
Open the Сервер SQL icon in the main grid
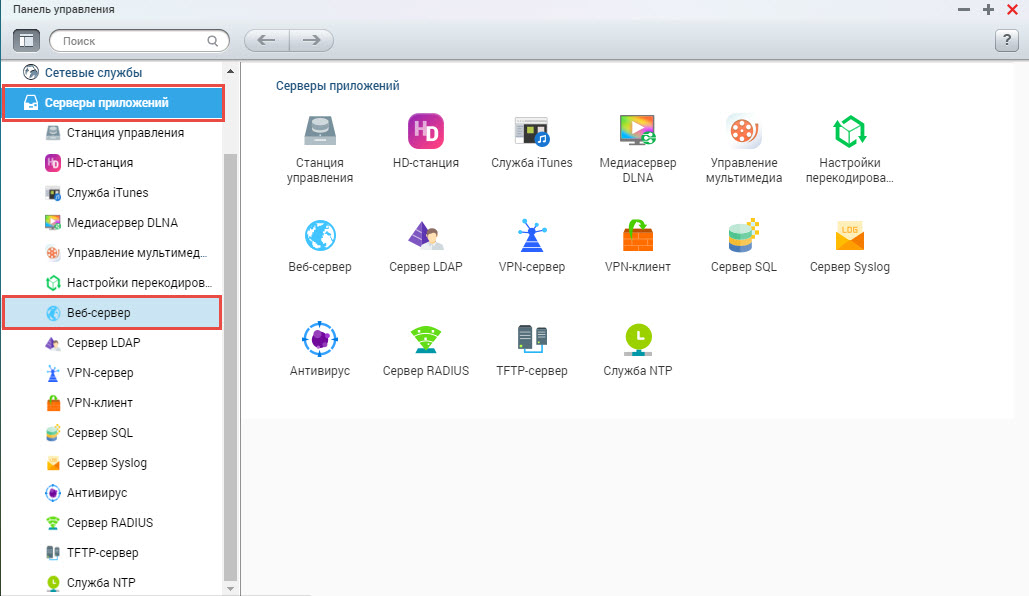[x=744, y=236]
